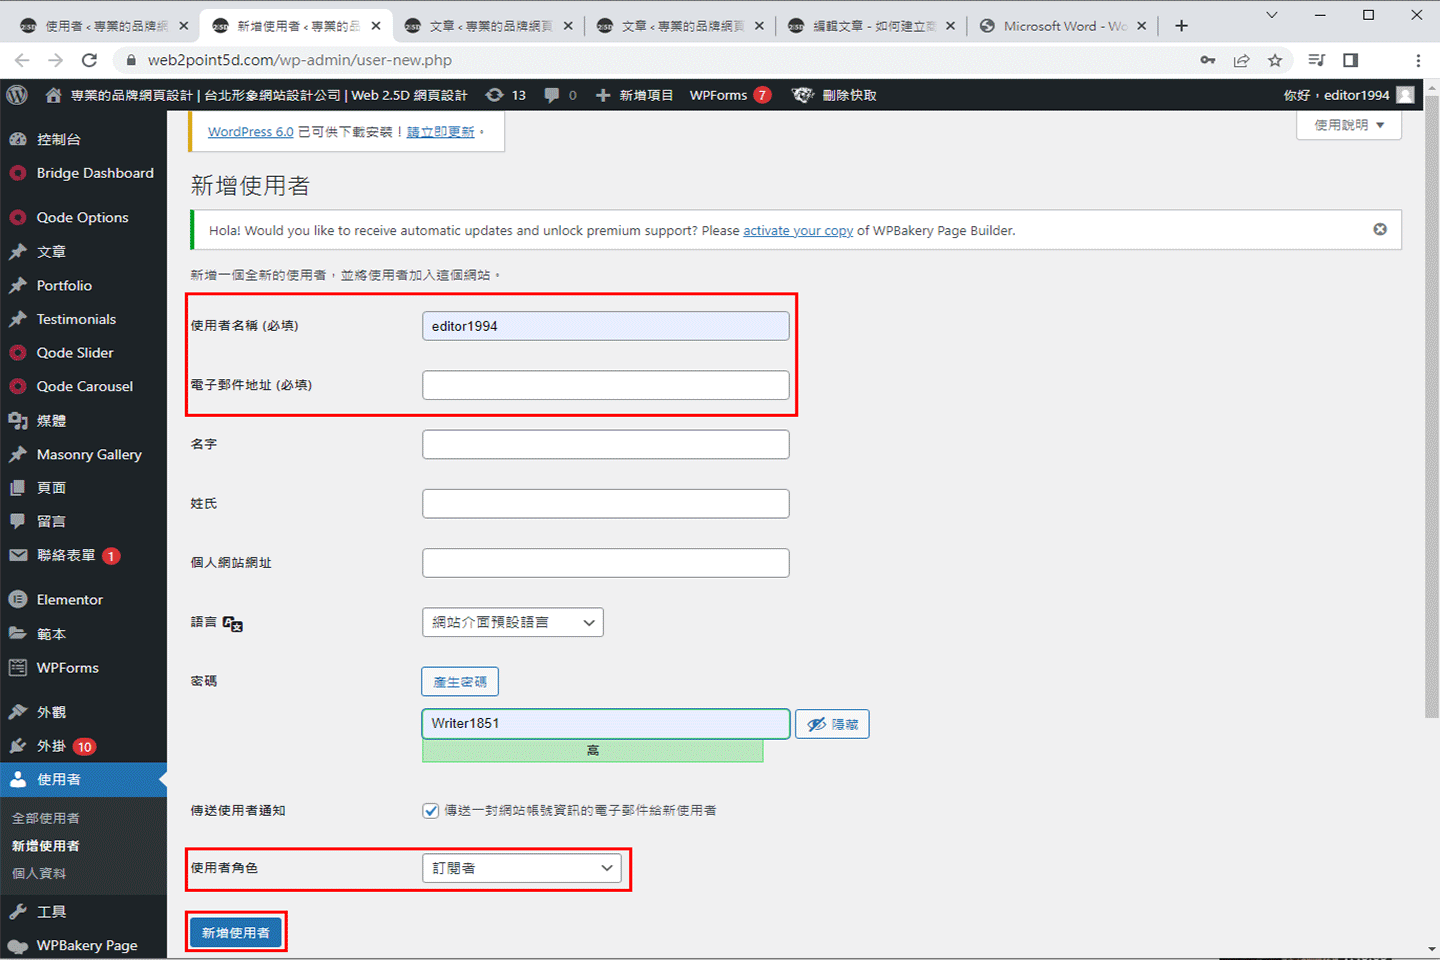Open the plugins menu with 10 updates
Screen dimensions: 1440x960
click(x=52, y=746)
